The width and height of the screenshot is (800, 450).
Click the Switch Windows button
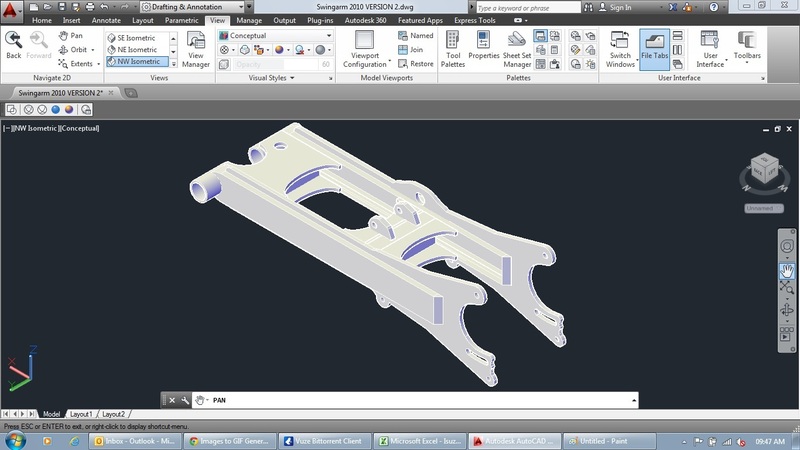[620, 49]
